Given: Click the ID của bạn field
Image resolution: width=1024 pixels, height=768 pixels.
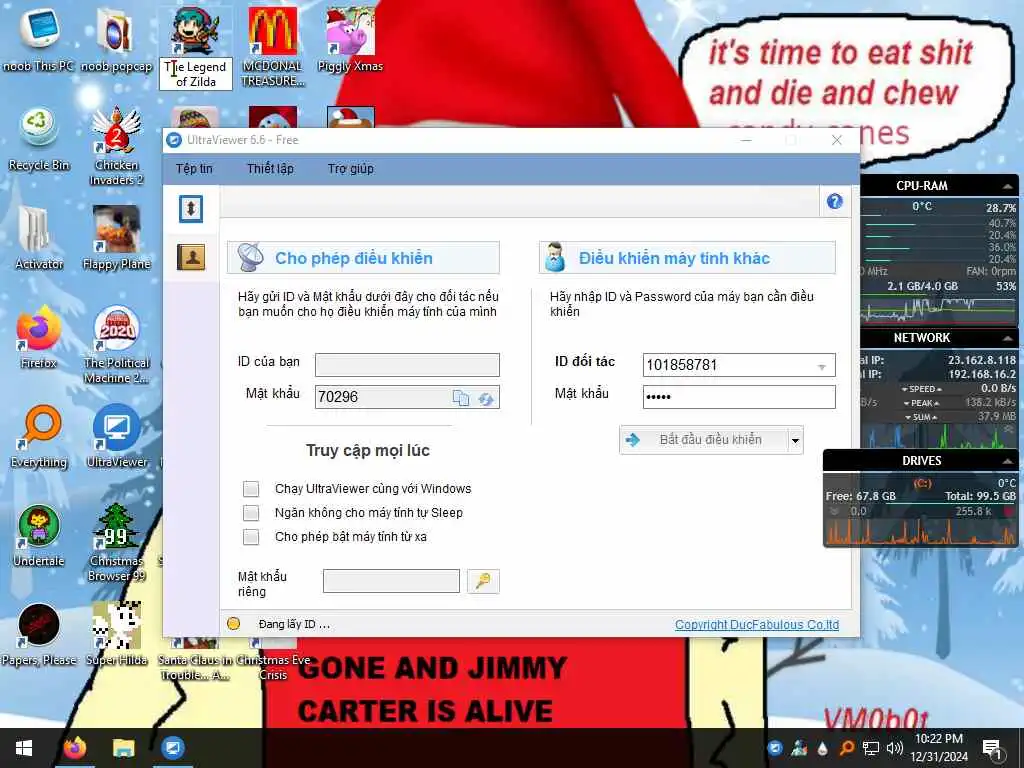Looking at the screenshot, I should click(408, 364).
